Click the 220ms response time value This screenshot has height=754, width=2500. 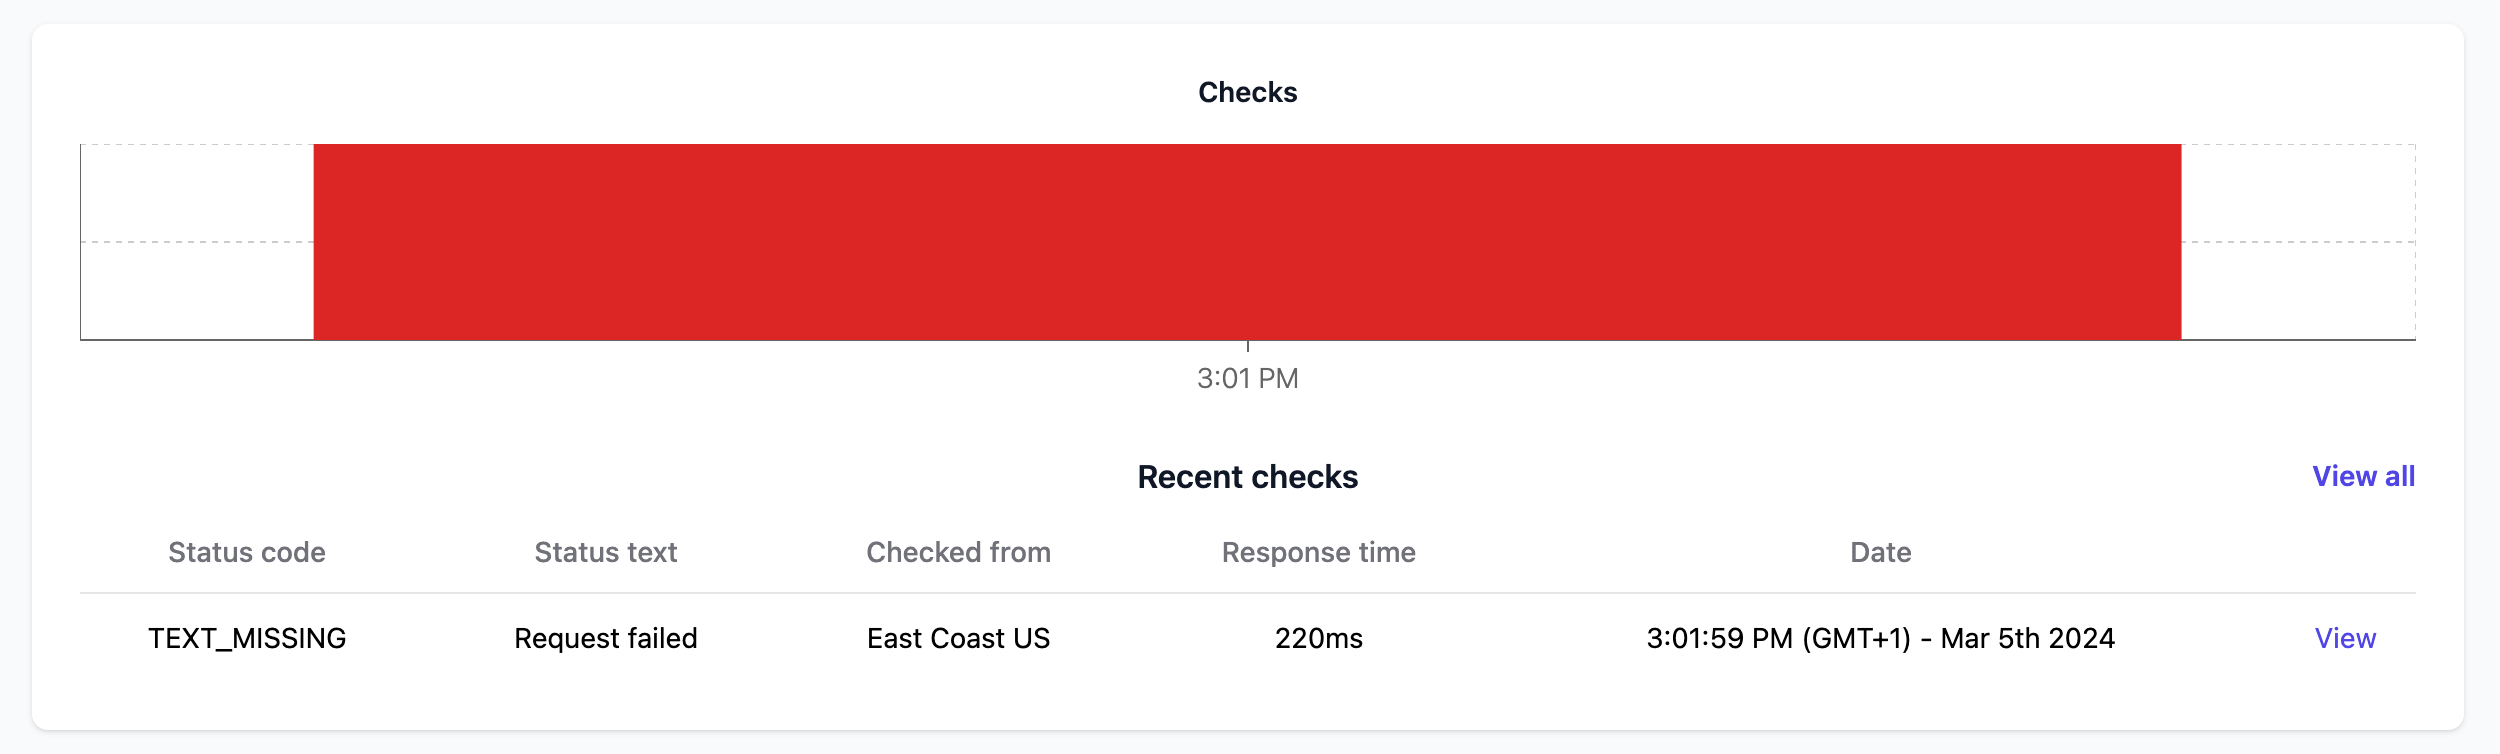coord(1318,638)
